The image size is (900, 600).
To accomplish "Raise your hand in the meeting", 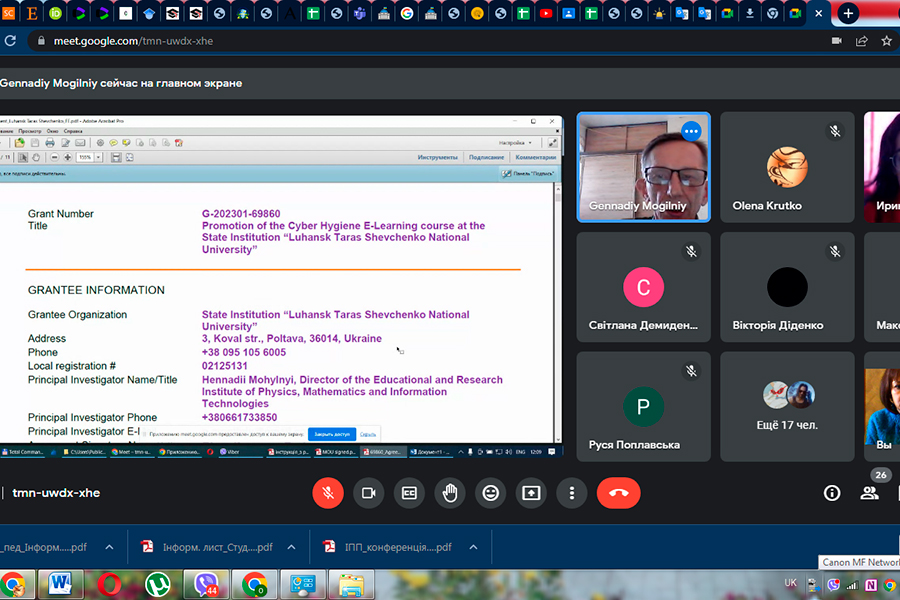I will click(450, 493).
